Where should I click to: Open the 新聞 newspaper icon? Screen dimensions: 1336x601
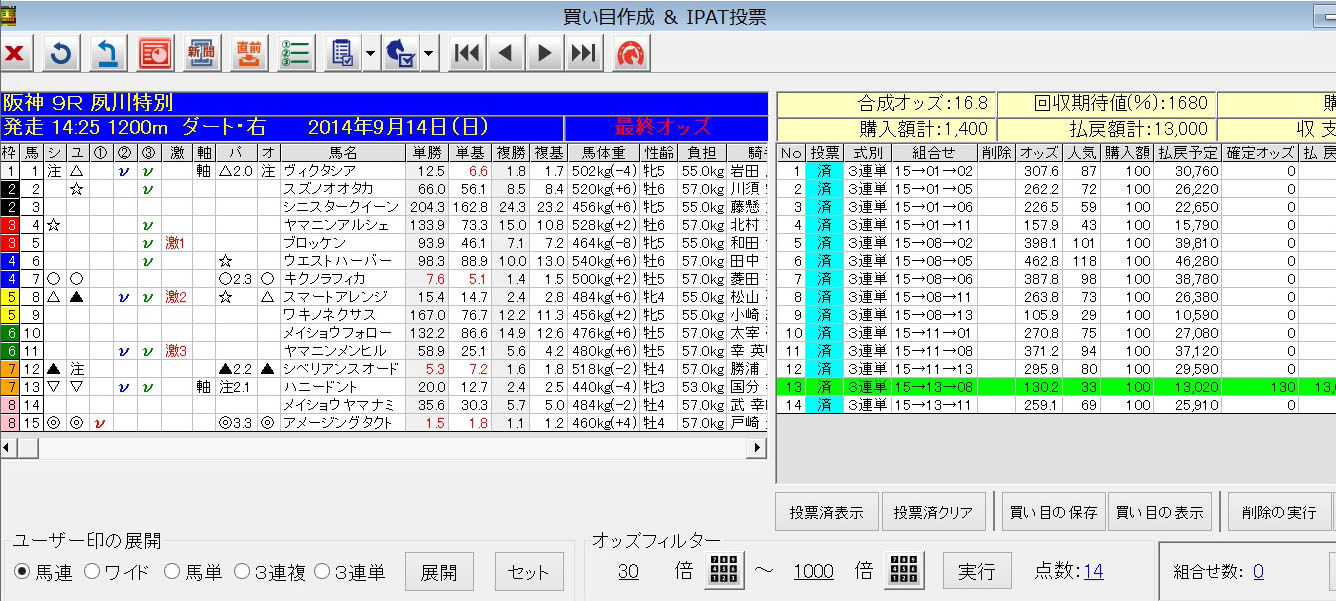pos(202,53)
